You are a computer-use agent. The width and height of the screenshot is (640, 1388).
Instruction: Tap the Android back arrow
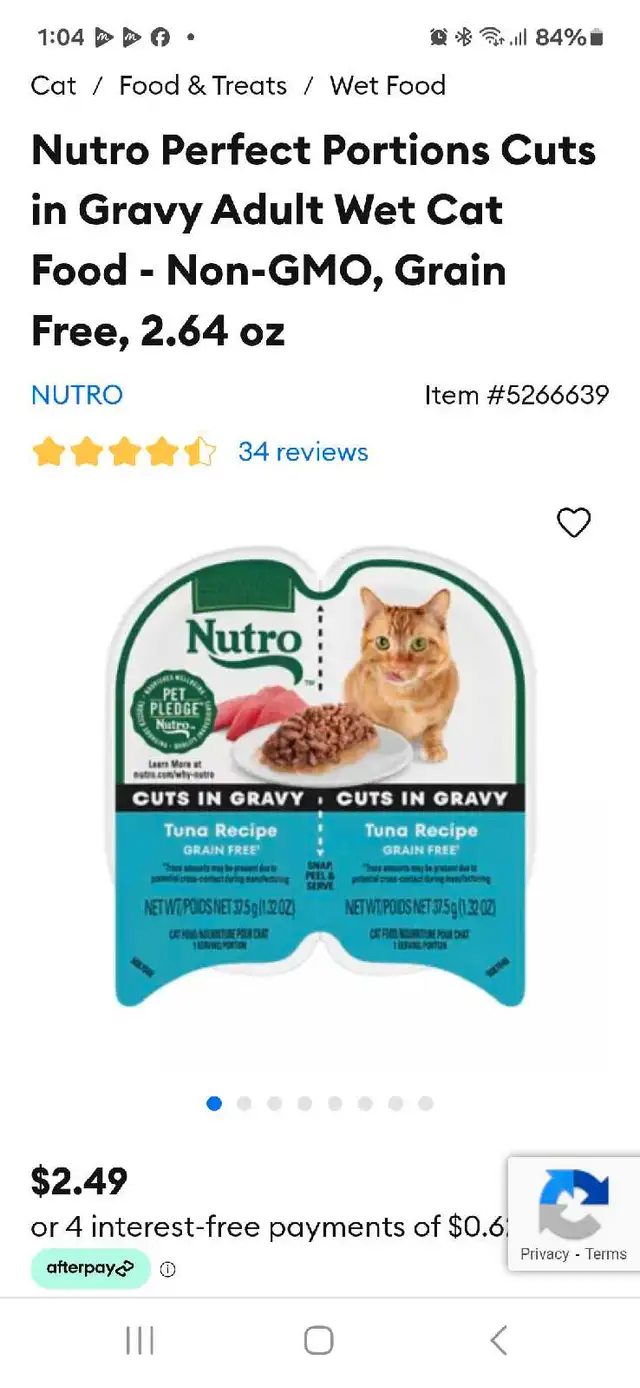click(498, 1340)
